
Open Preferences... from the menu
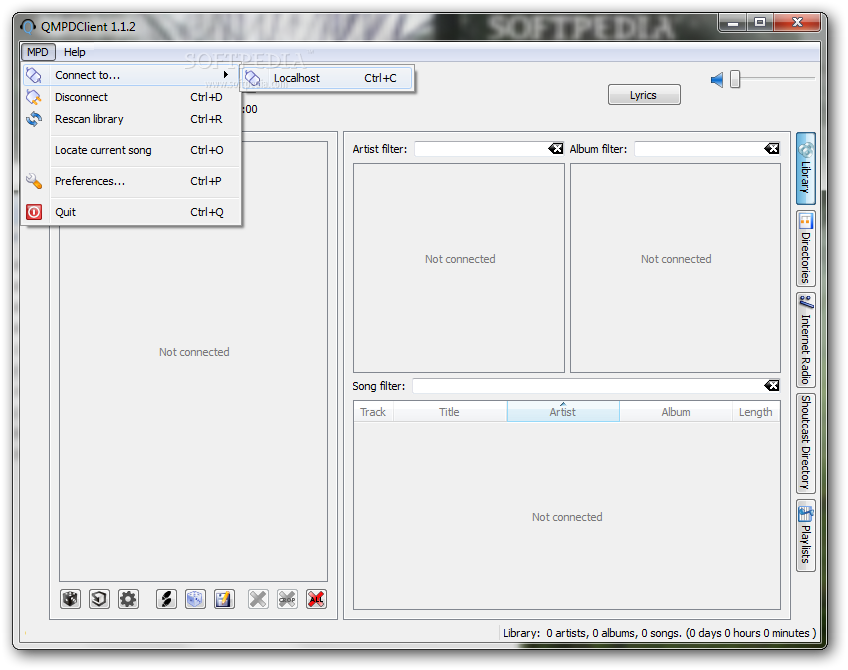pos(131,181)
